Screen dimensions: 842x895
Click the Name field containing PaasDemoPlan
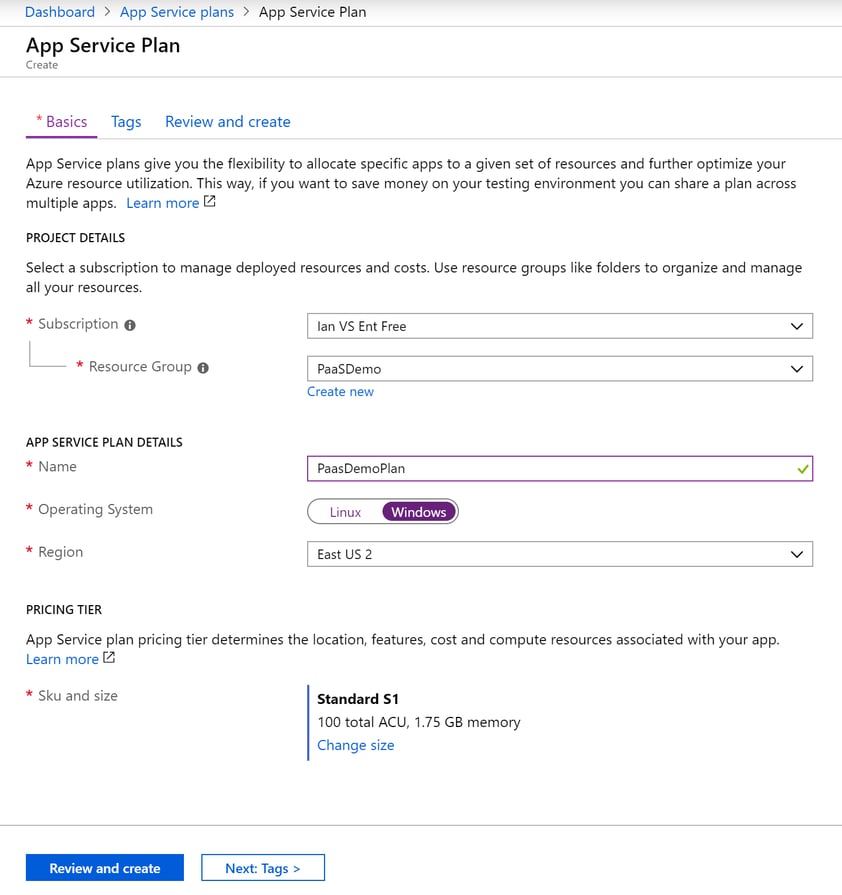coord(550,469)
